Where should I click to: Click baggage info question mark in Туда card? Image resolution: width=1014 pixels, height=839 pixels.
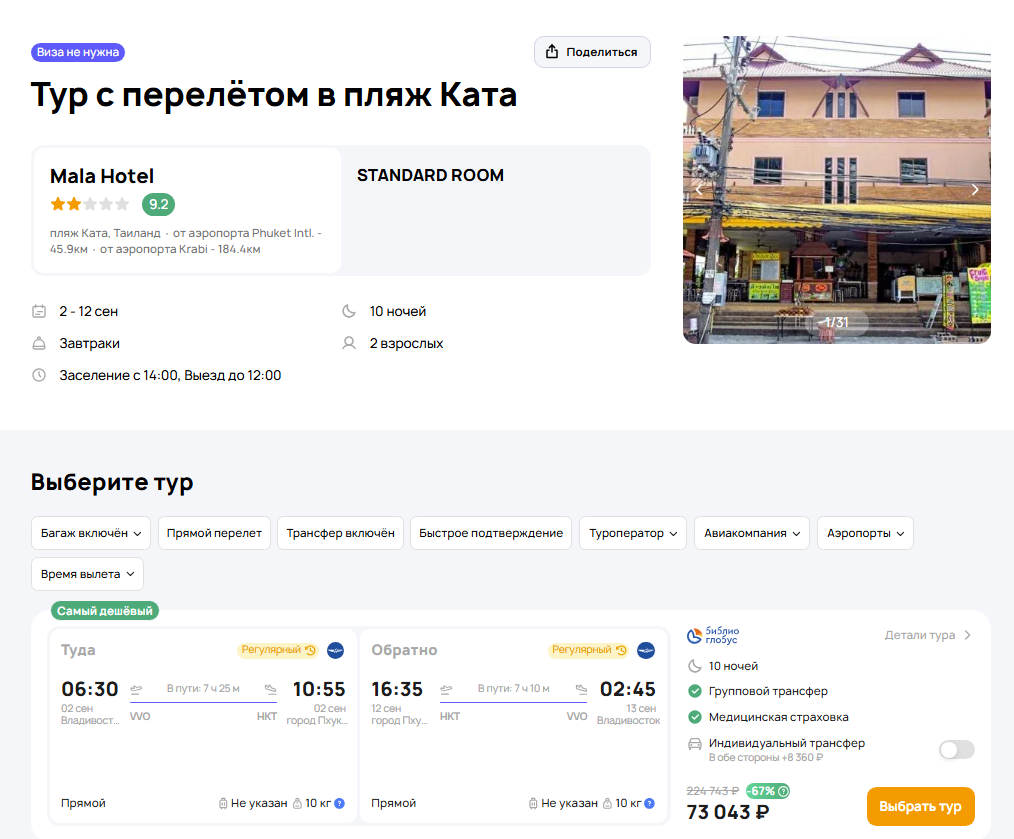tap(340, 803)
